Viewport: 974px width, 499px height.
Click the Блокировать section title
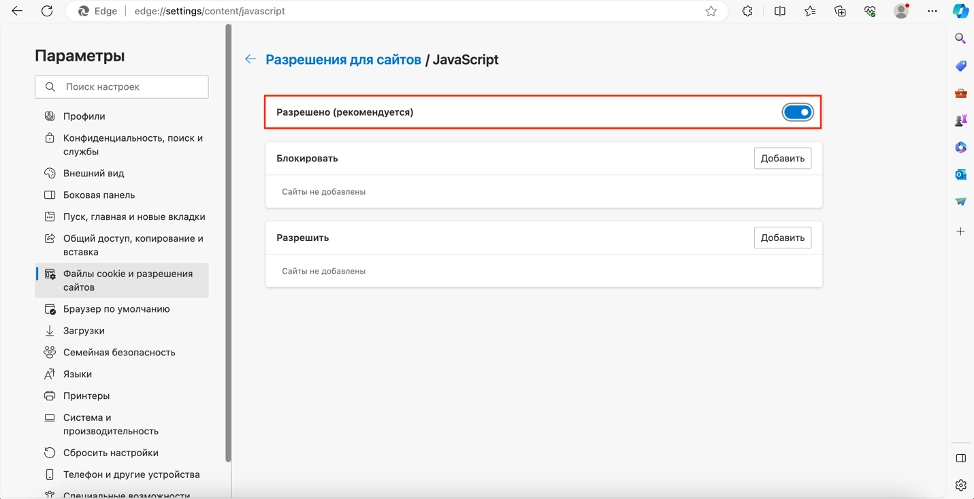click(x=307, y=158)
